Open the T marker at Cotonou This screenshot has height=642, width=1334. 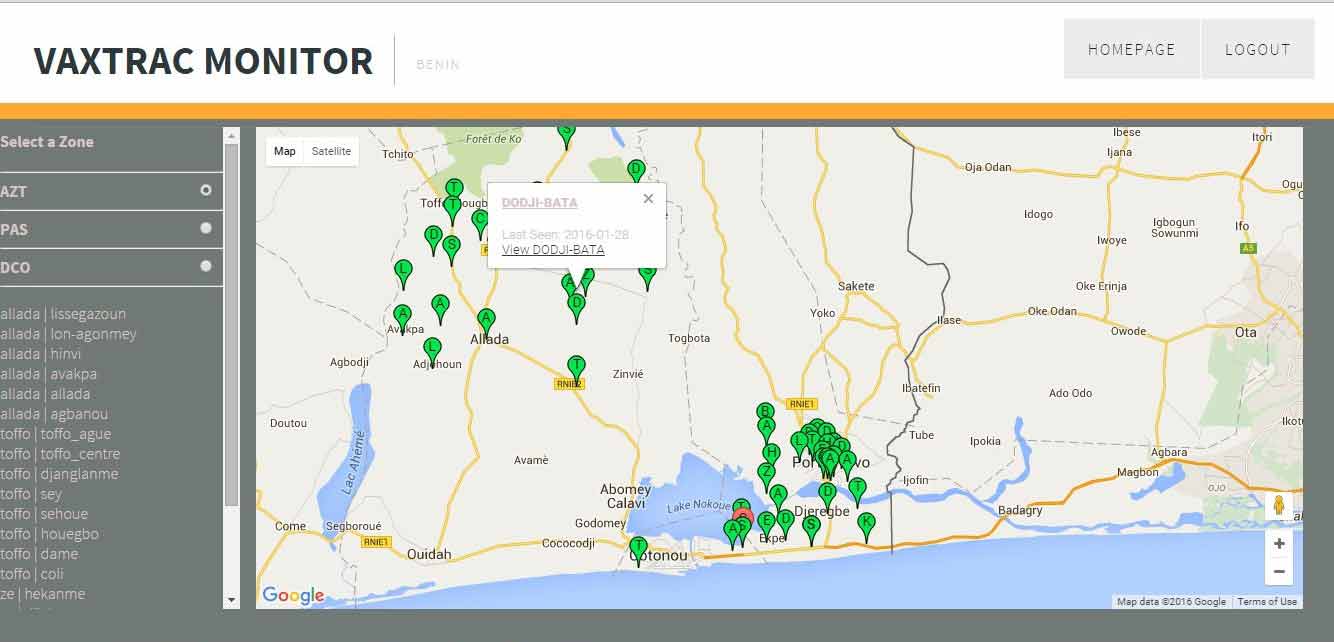click(638, 549)
